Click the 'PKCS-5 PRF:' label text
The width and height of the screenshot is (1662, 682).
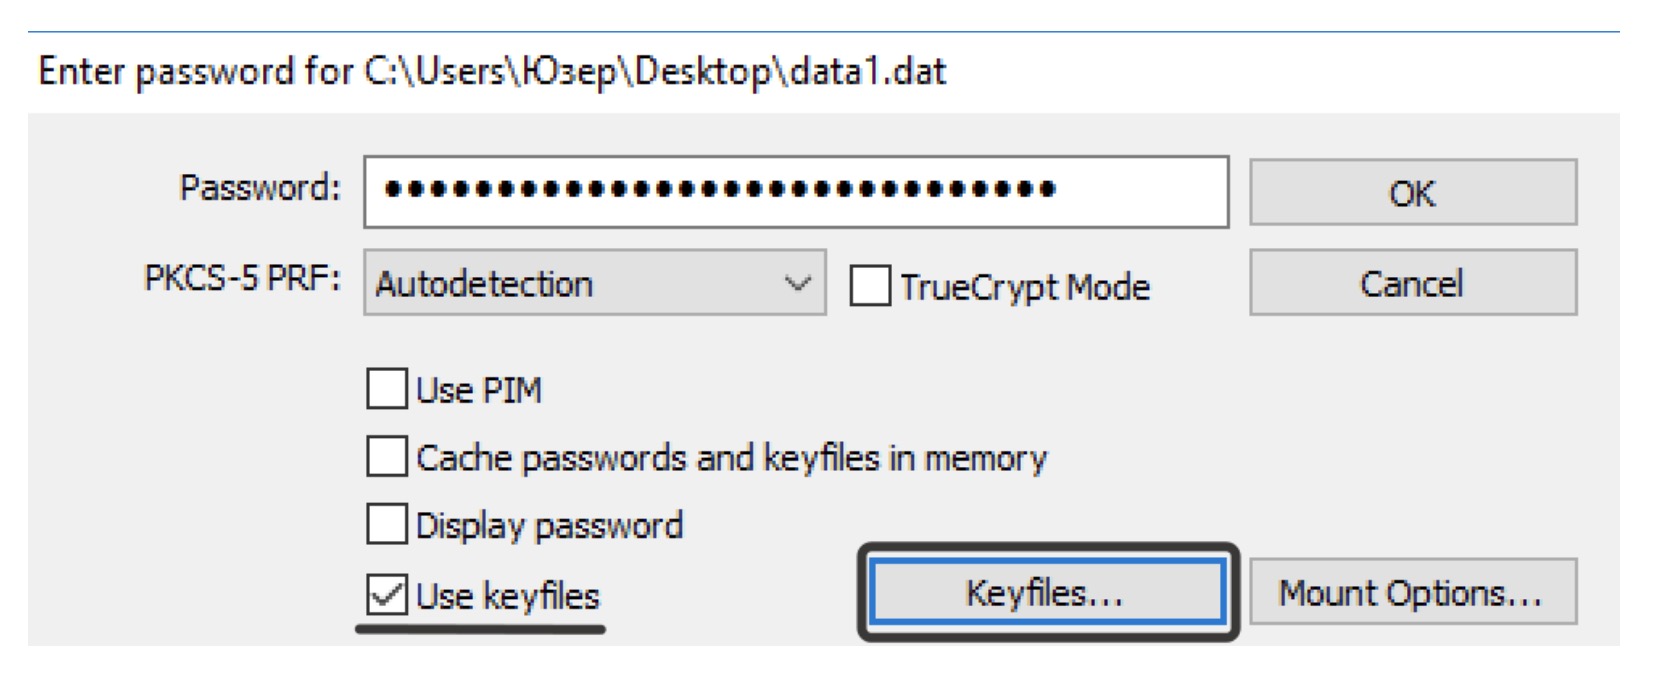click(x=241, y=279)
